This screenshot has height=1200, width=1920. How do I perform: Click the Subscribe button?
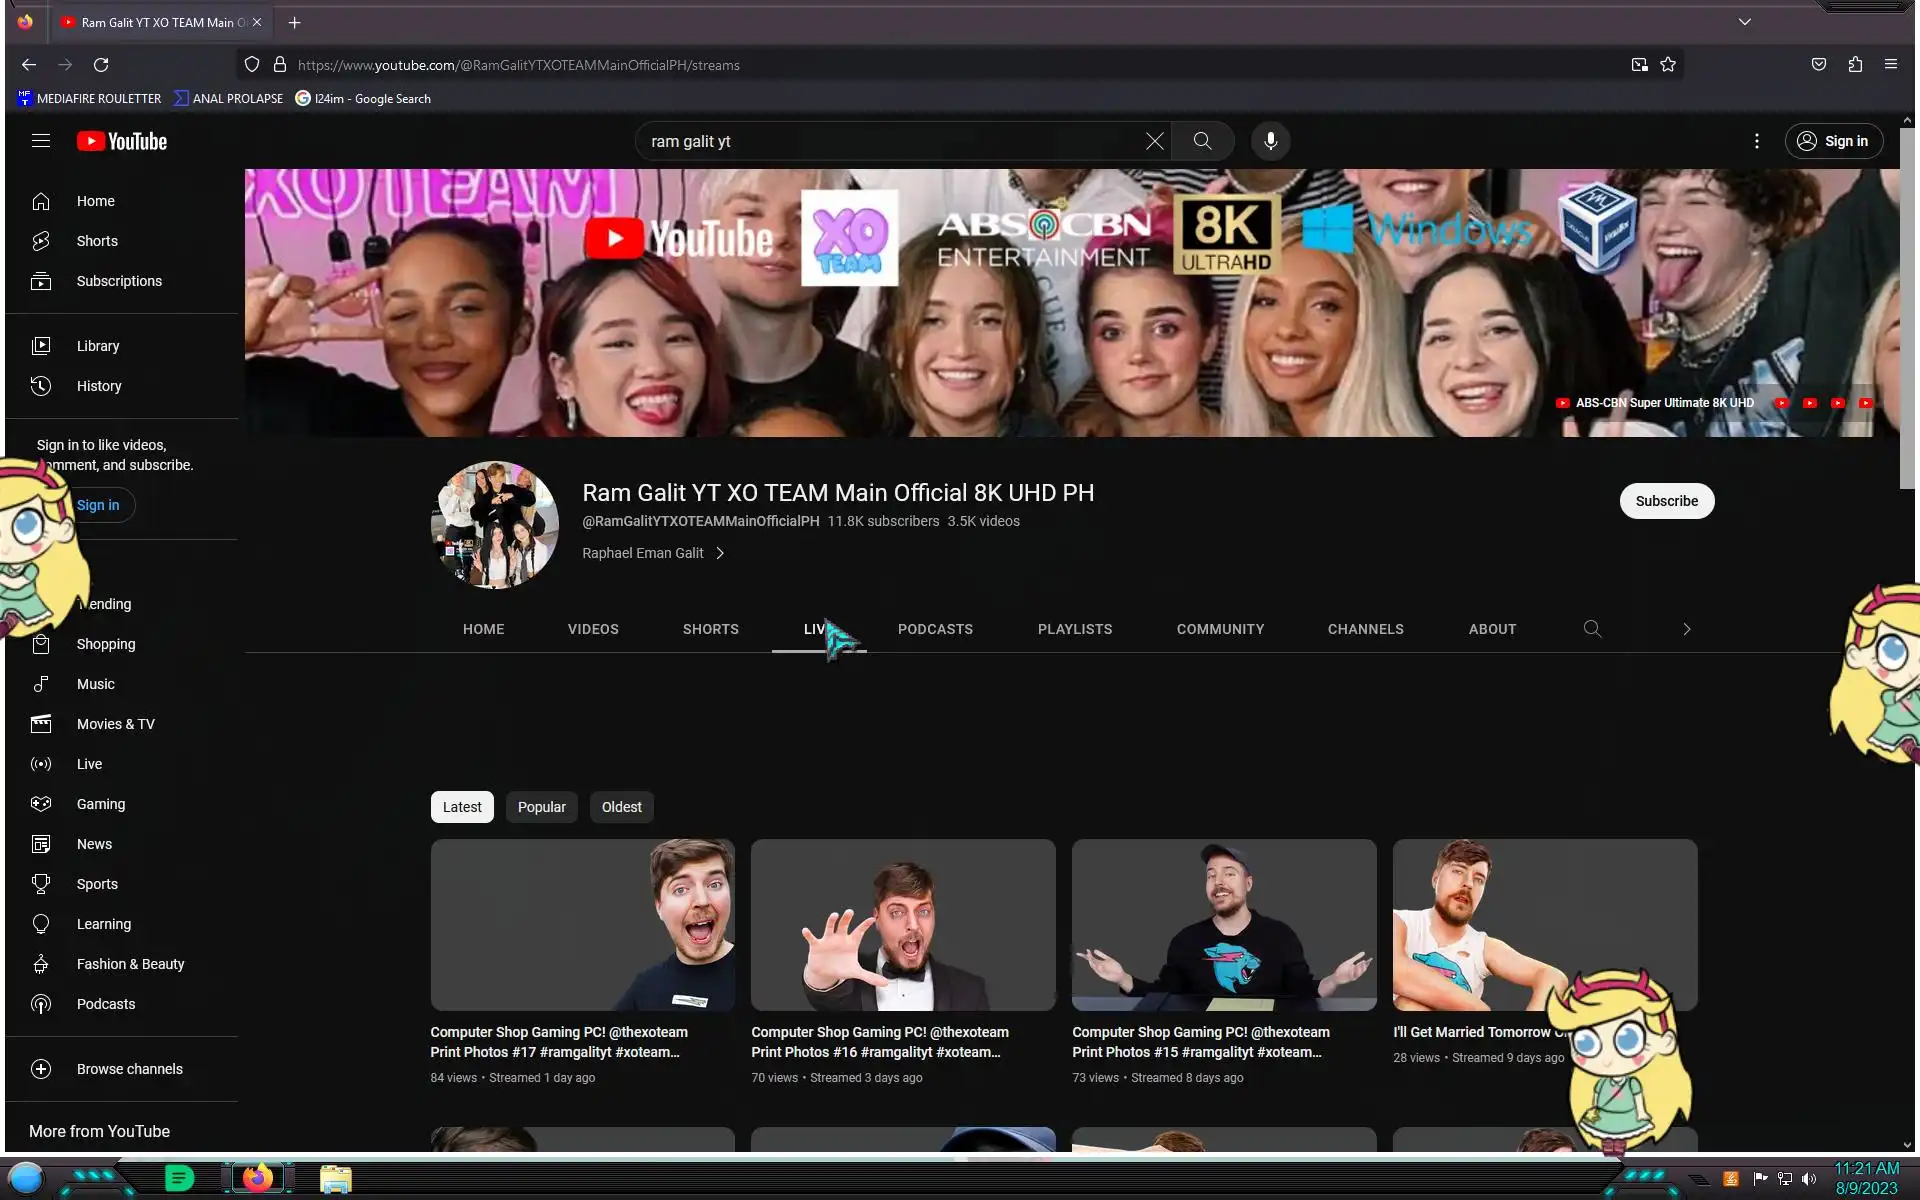pos(1666,501)
